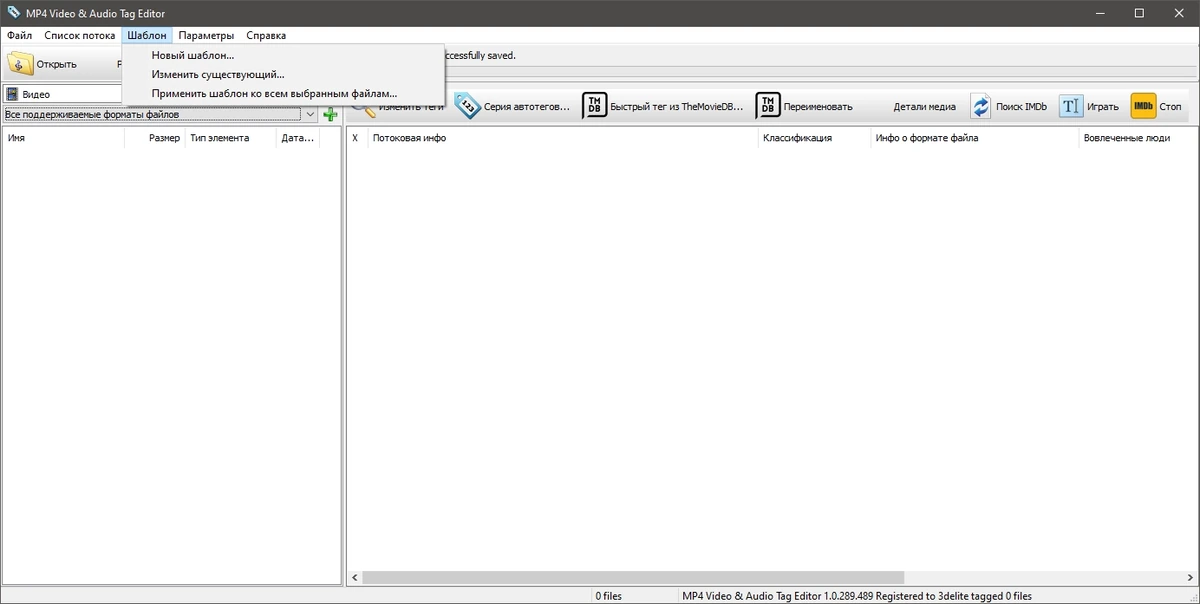Expand the Все поддерживаемые форматы файлов dropdown
The width and height of the screenshot is (1200, 604).
310,115
